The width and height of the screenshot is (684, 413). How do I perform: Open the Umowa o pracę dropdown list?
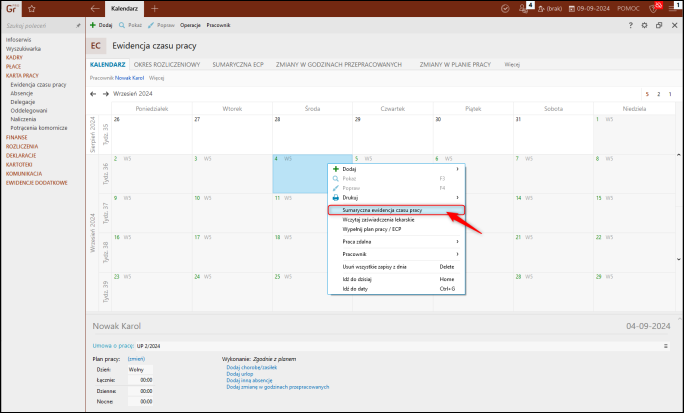[665, 345]
